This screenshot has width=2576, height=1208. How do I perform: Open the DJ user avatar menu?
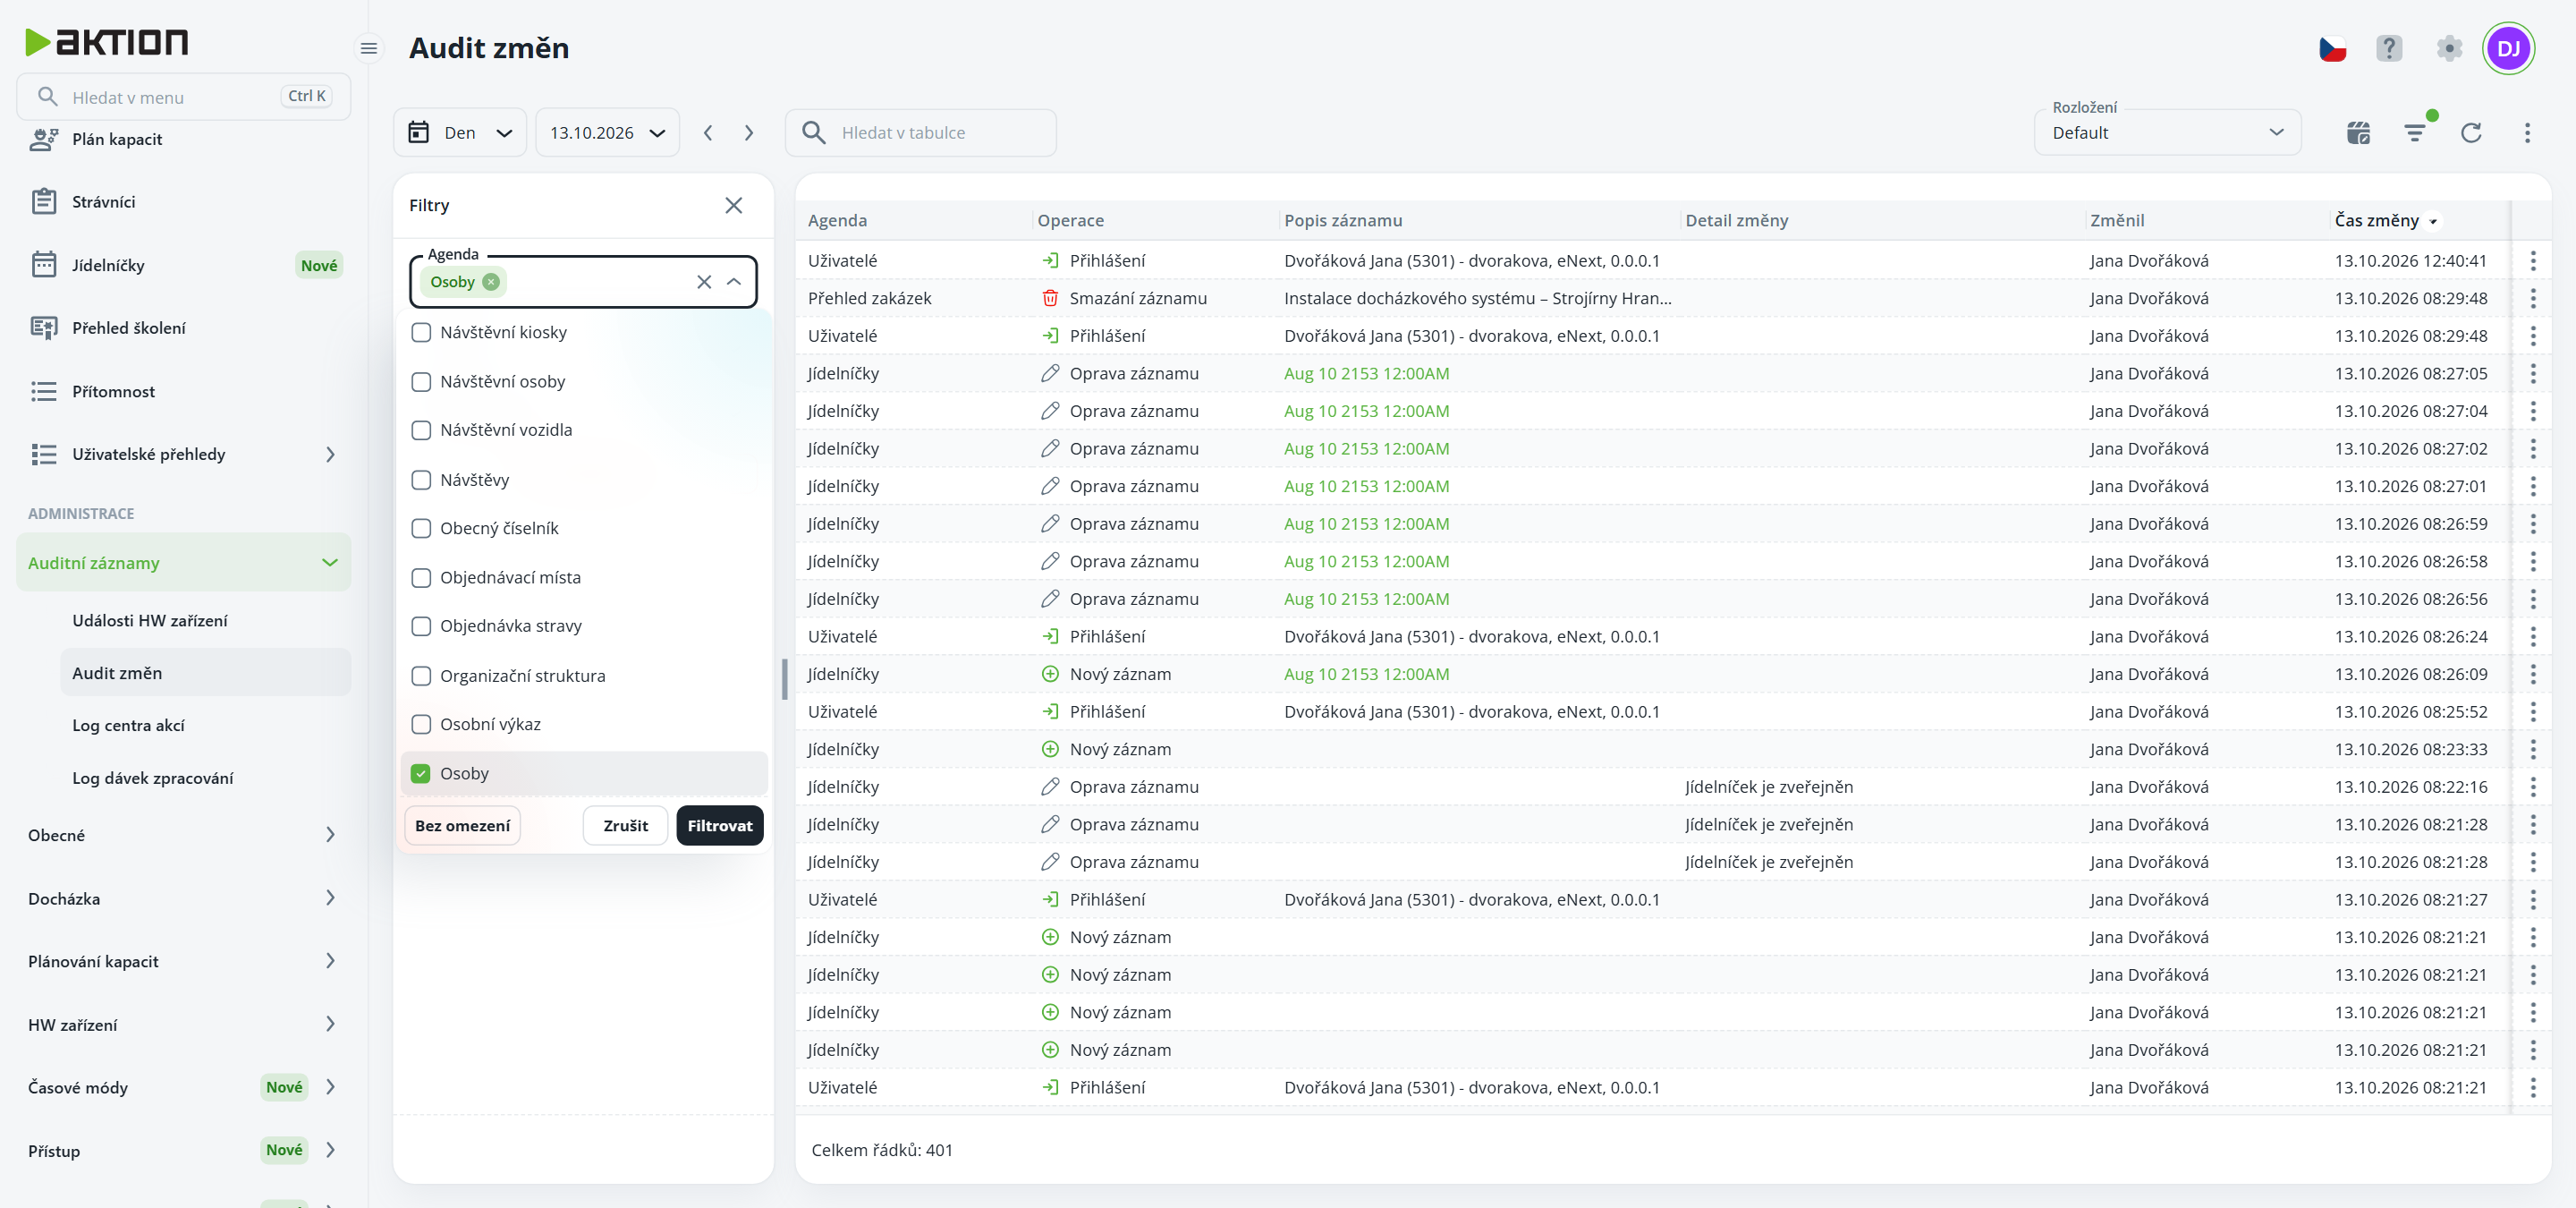[2508, 48]
